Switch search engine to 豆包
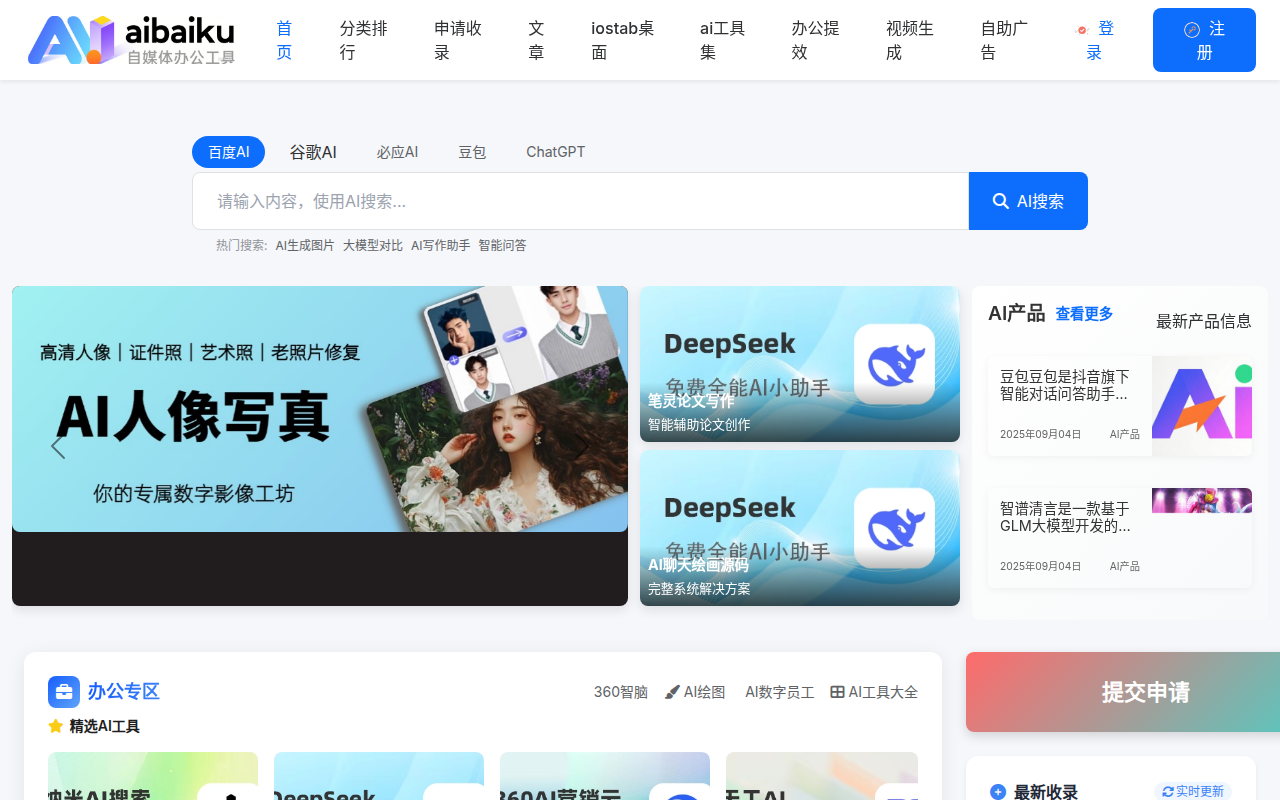1280x800 pixels. [471, 151]
